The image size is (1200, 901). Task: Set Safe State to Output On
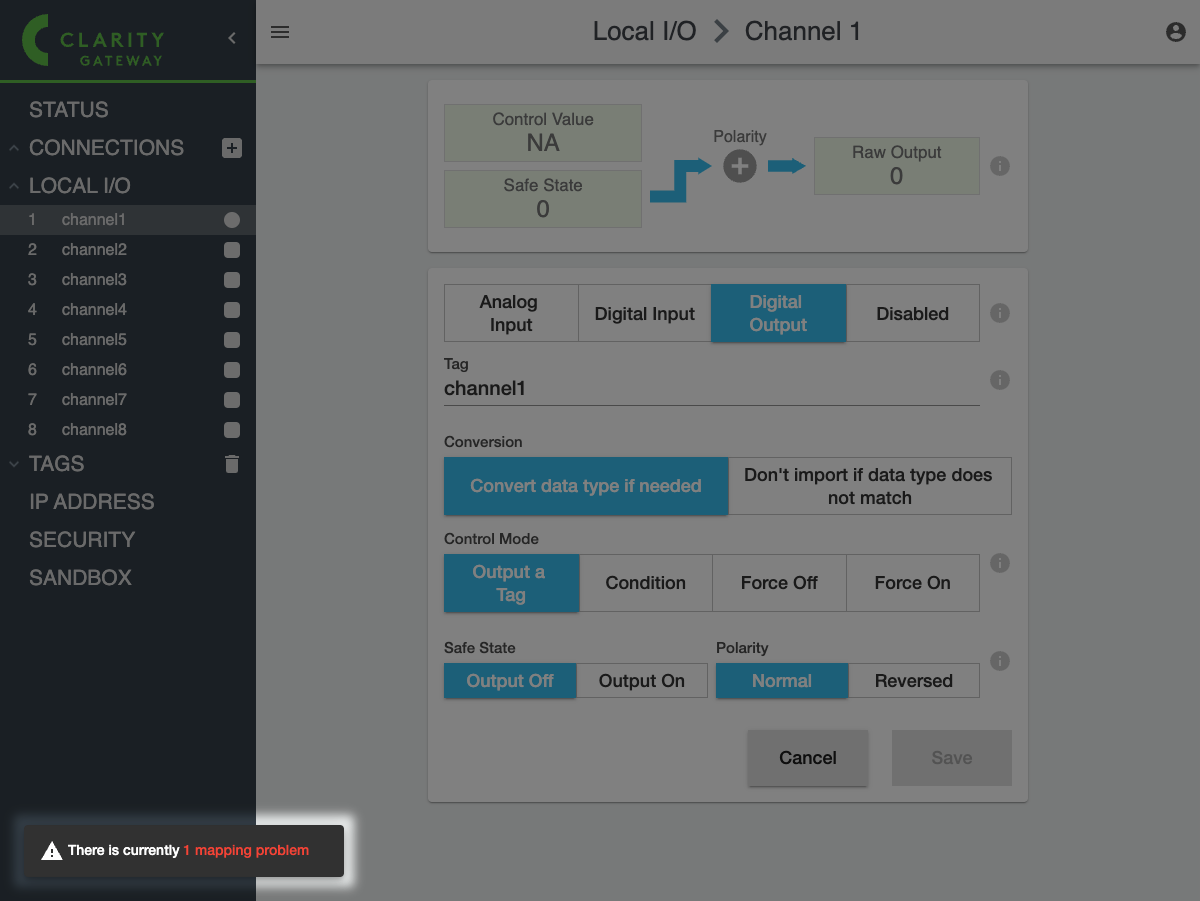(x=641, y=681)
